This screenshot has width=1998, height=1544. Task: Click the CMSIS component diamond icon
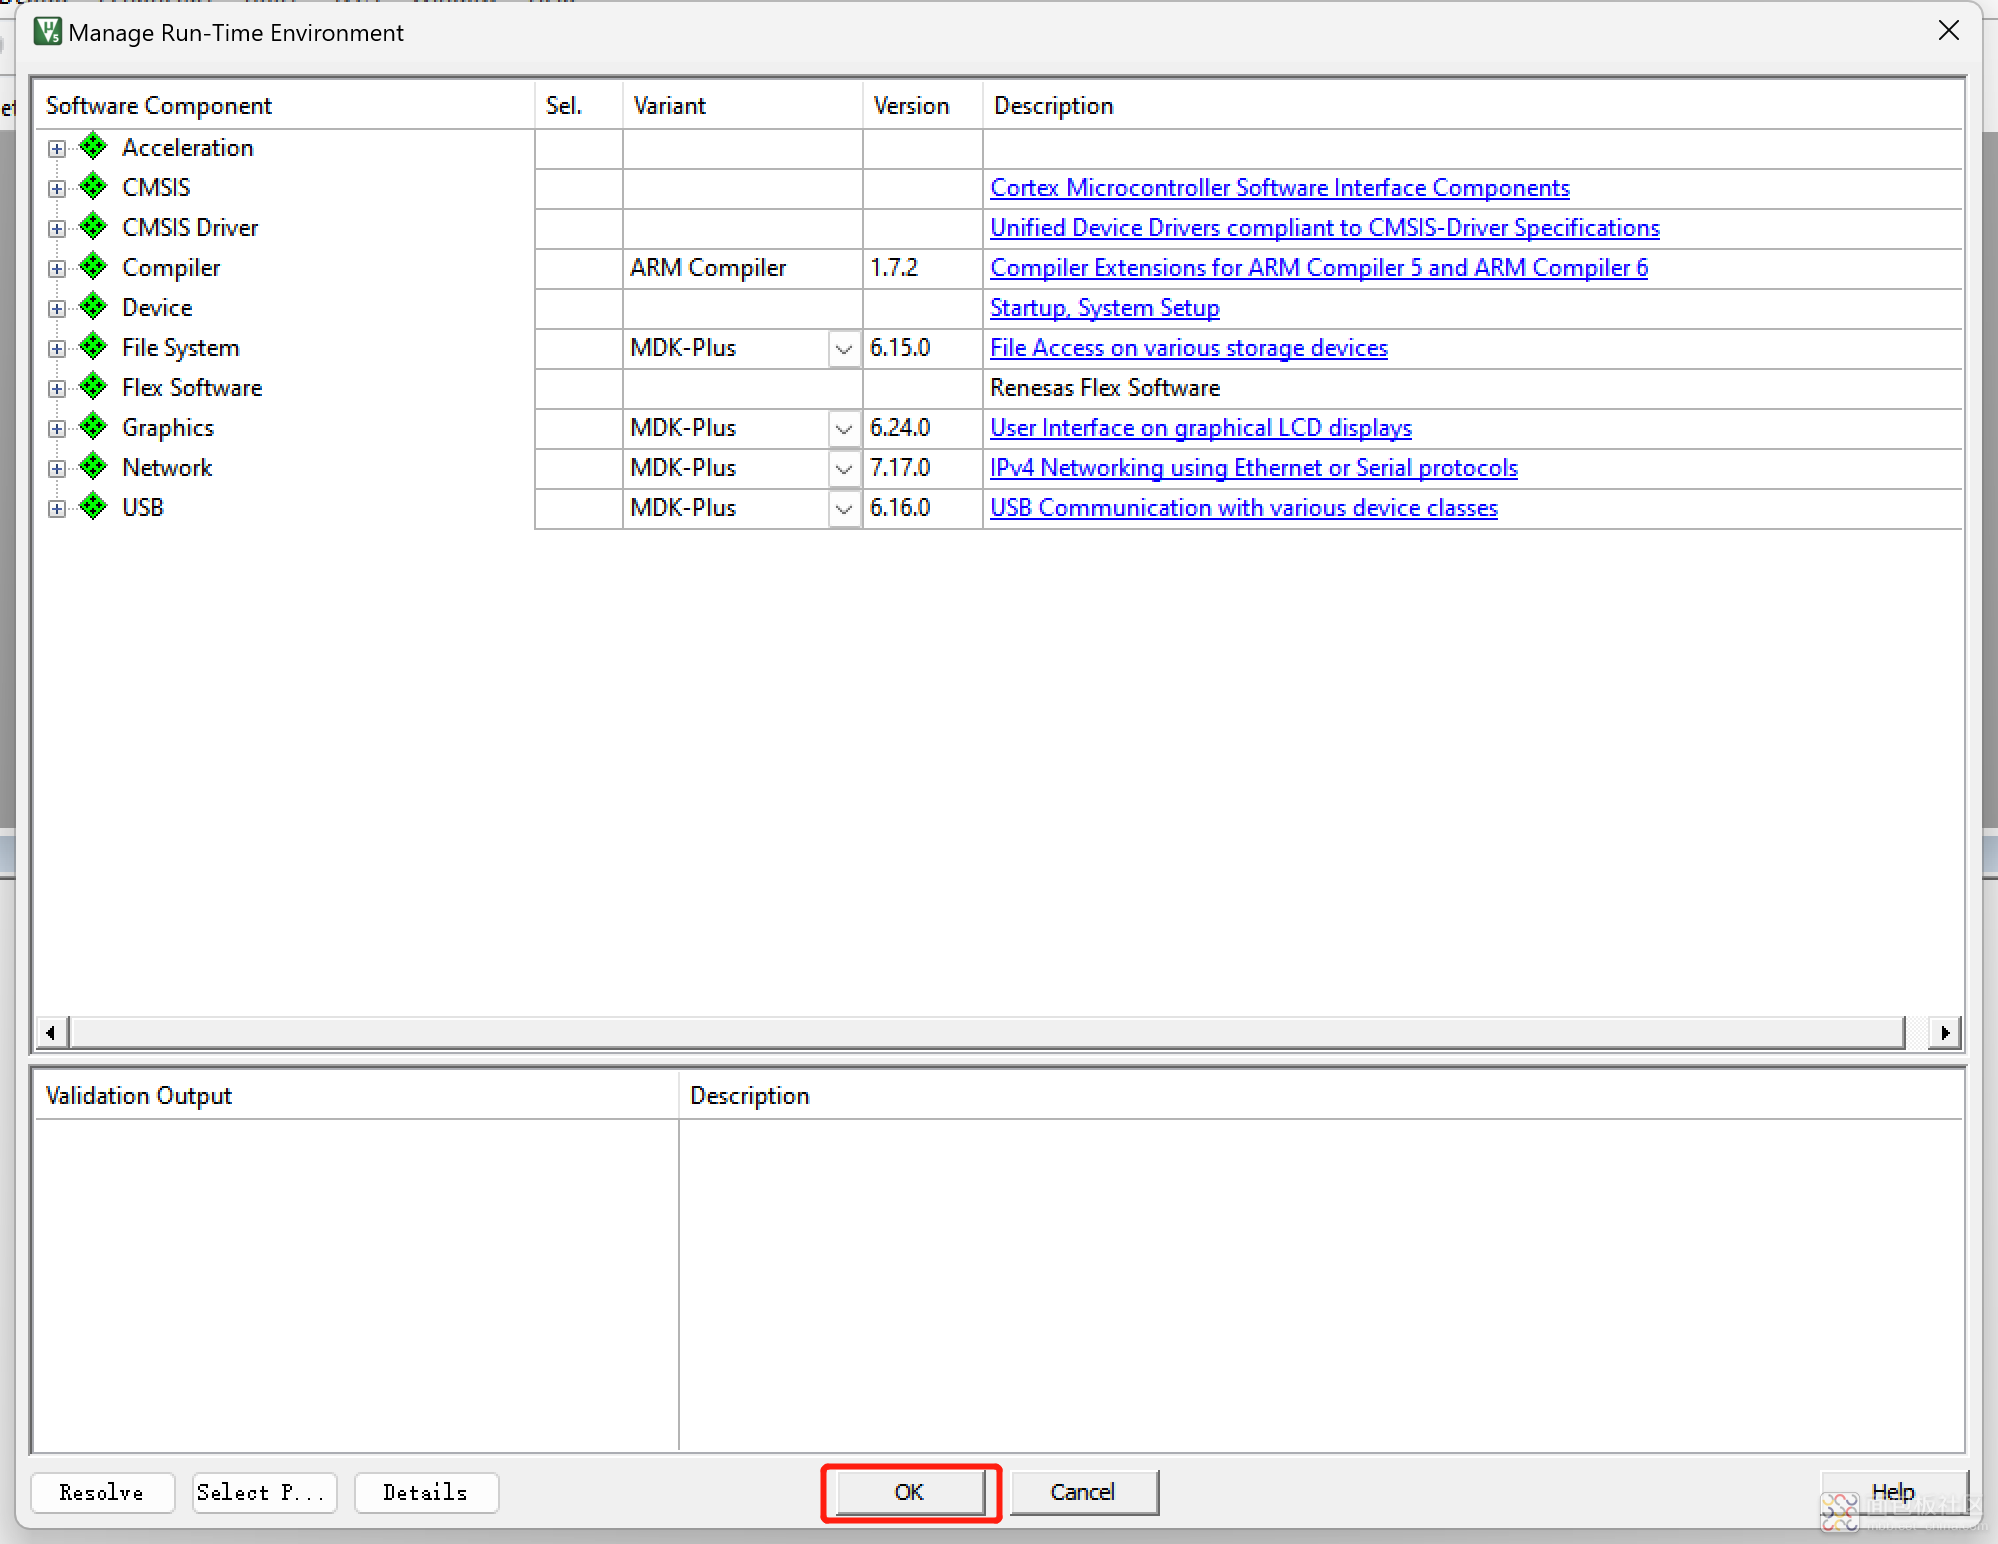coord(93,187)
